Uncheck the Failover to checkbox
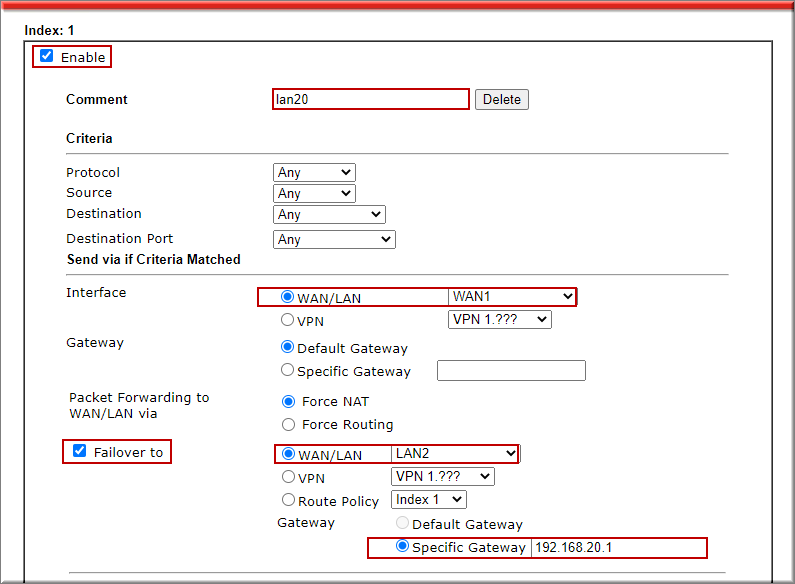 point(80,452)
